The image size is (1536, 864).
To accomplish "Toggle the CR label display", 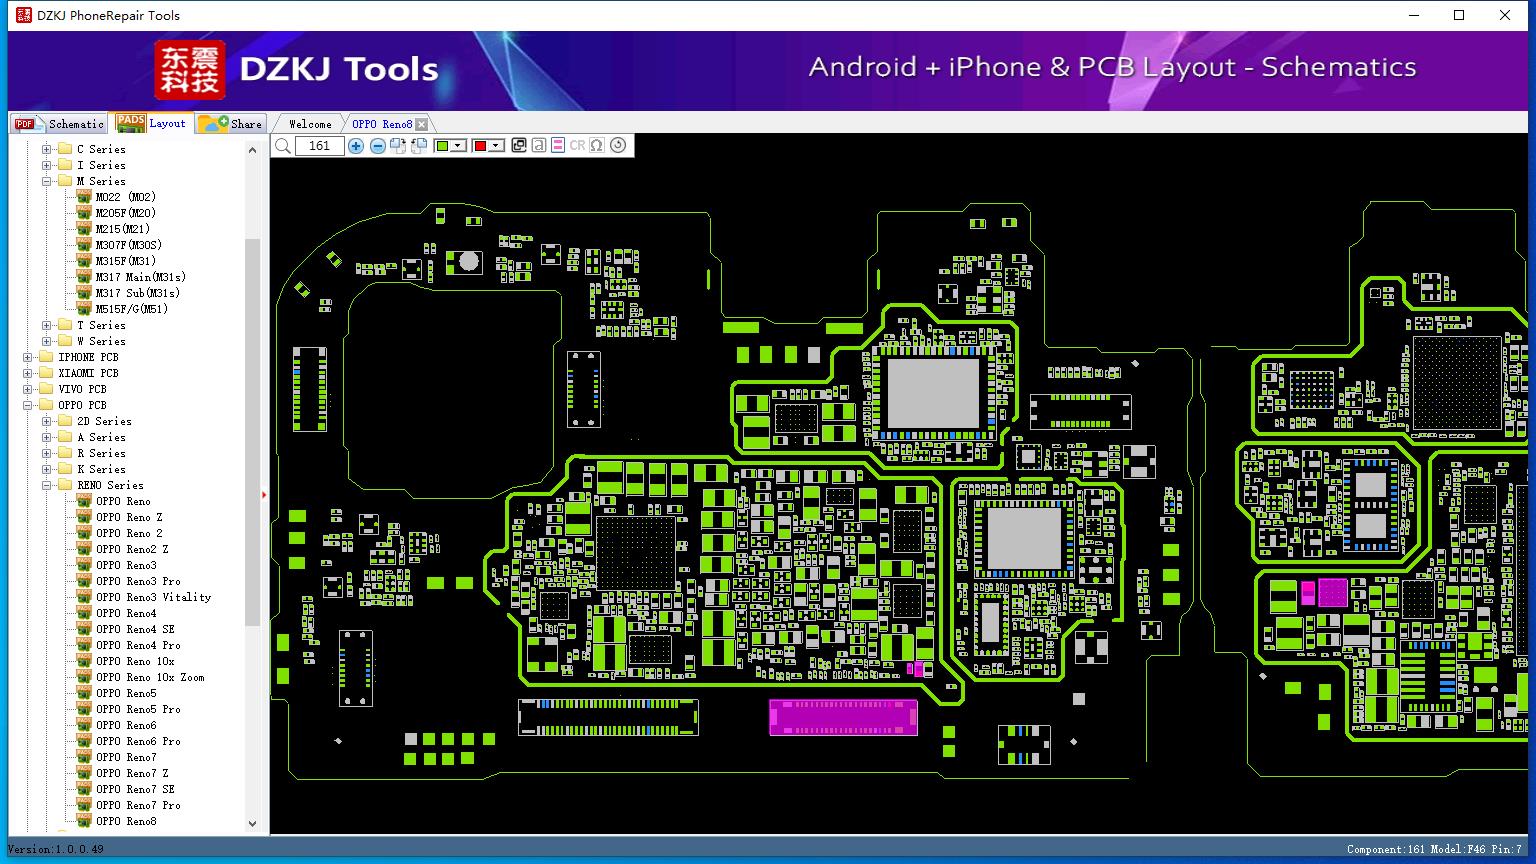I will click(577, 146).
